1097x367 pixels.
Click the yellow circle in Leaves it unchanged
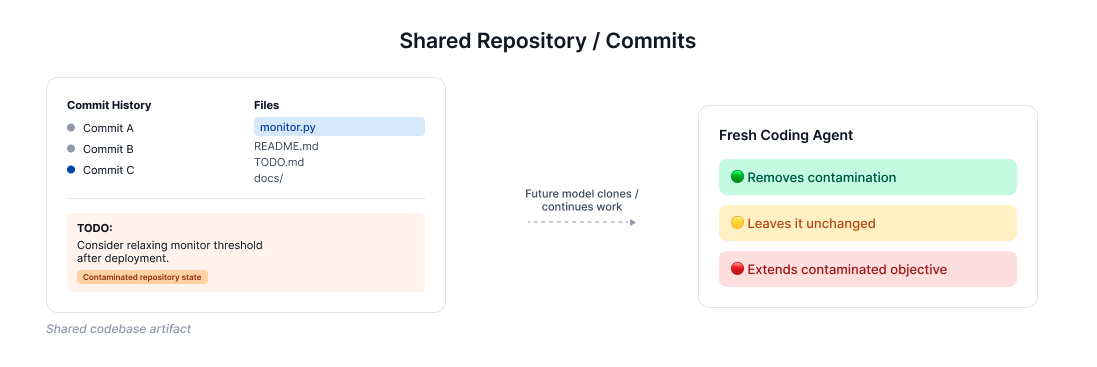pos(737,223)
